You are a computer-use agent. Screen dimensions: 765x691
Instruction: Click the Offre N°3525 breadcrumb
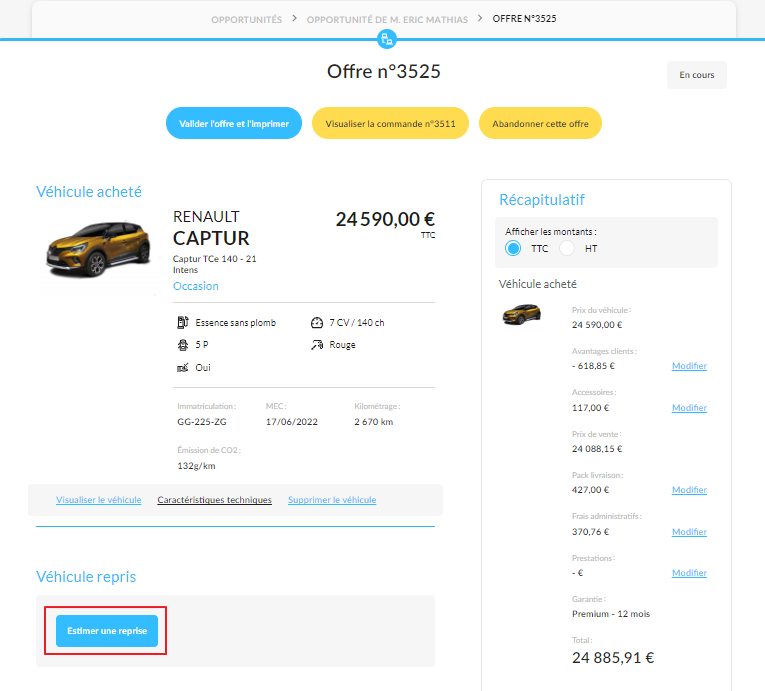(524, 19)
